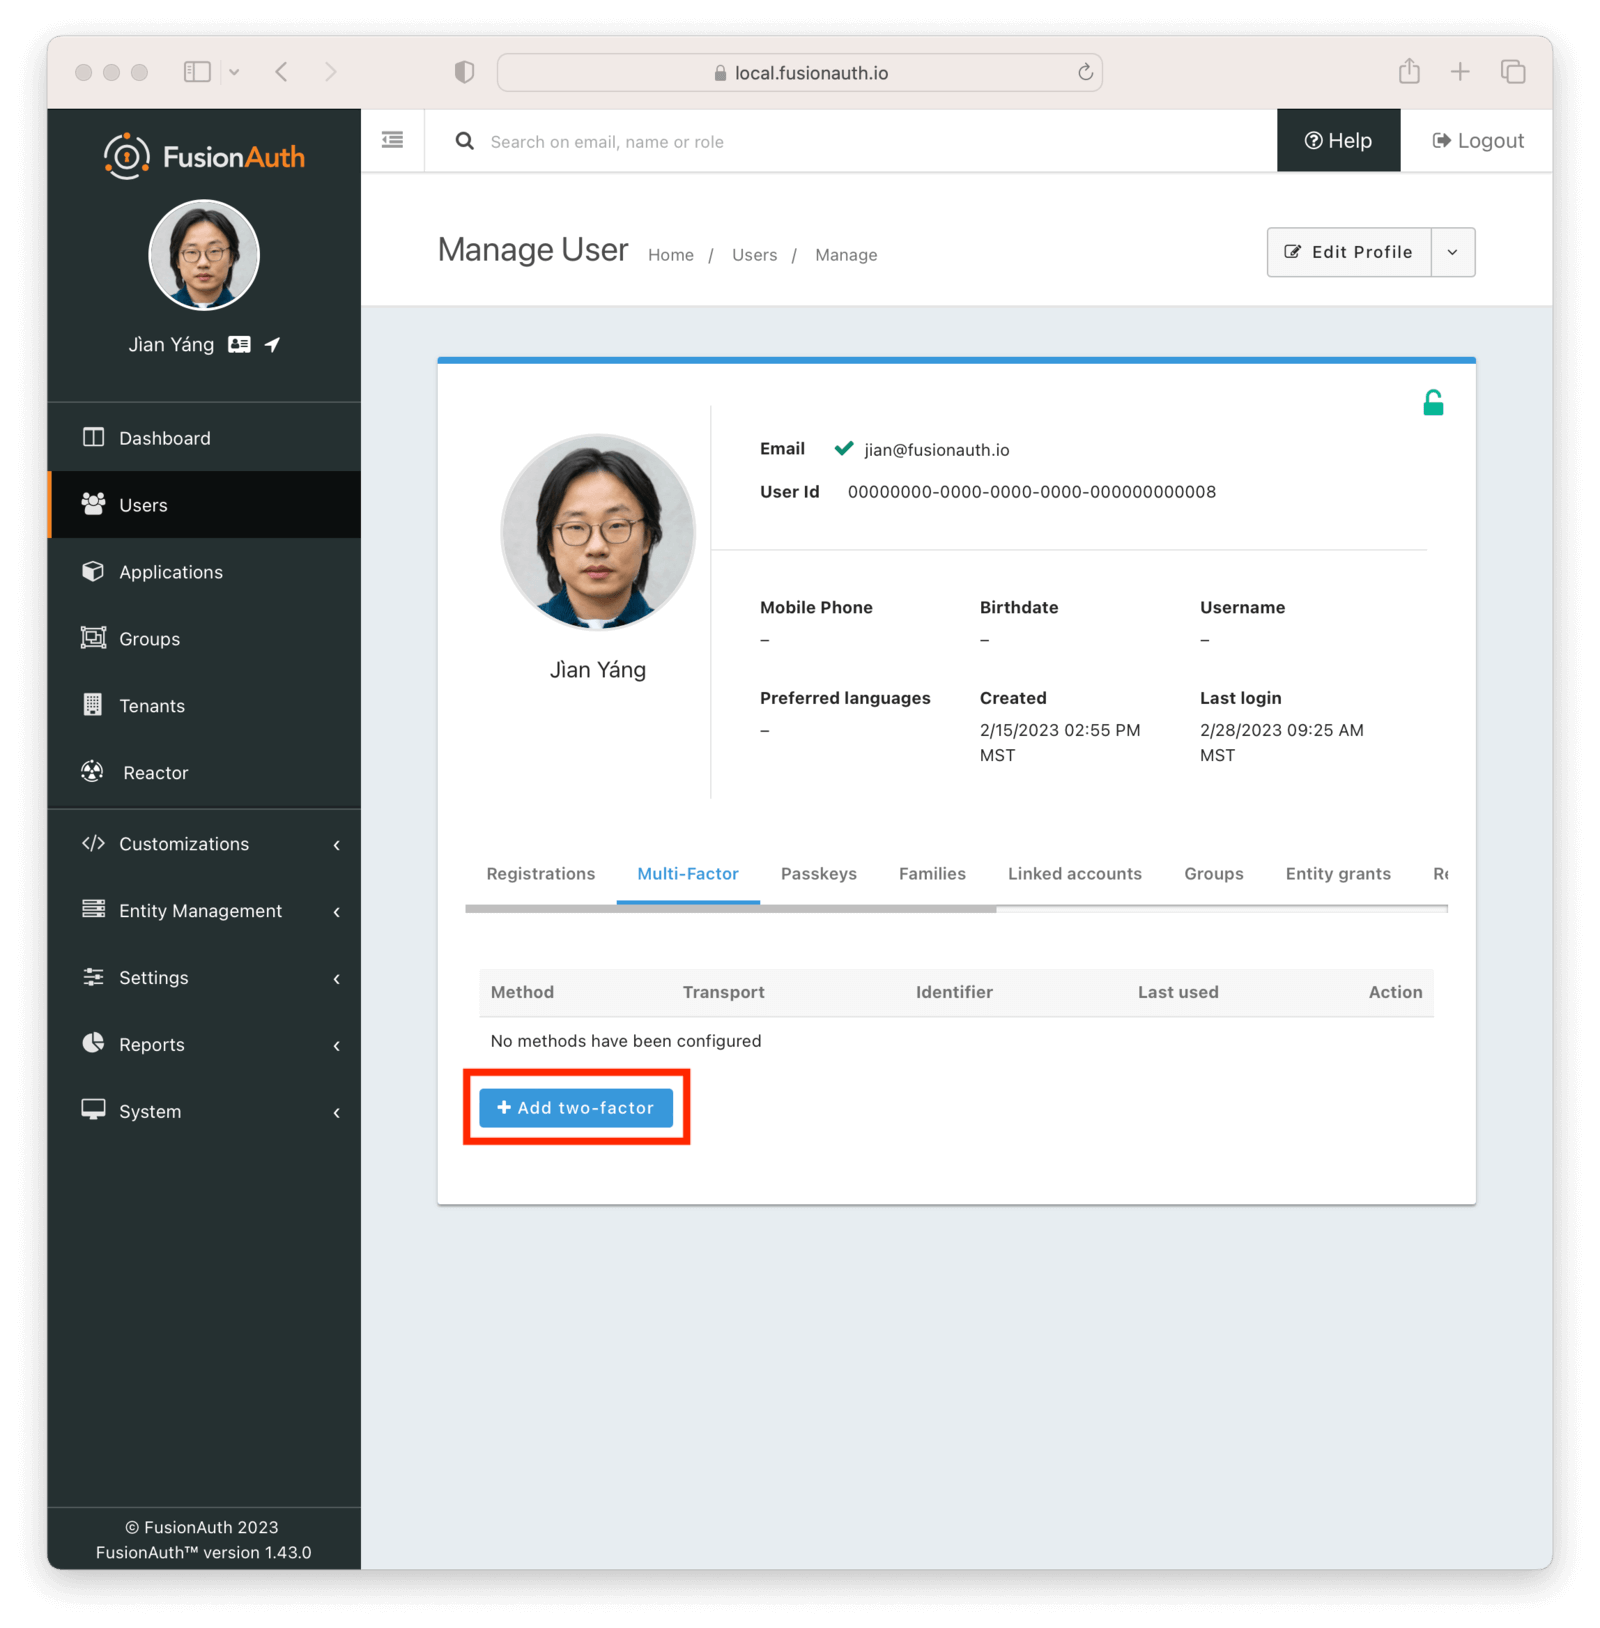Click the Logout icon
This screenshot has width=1600, height=1628.
pos(1443,140)
